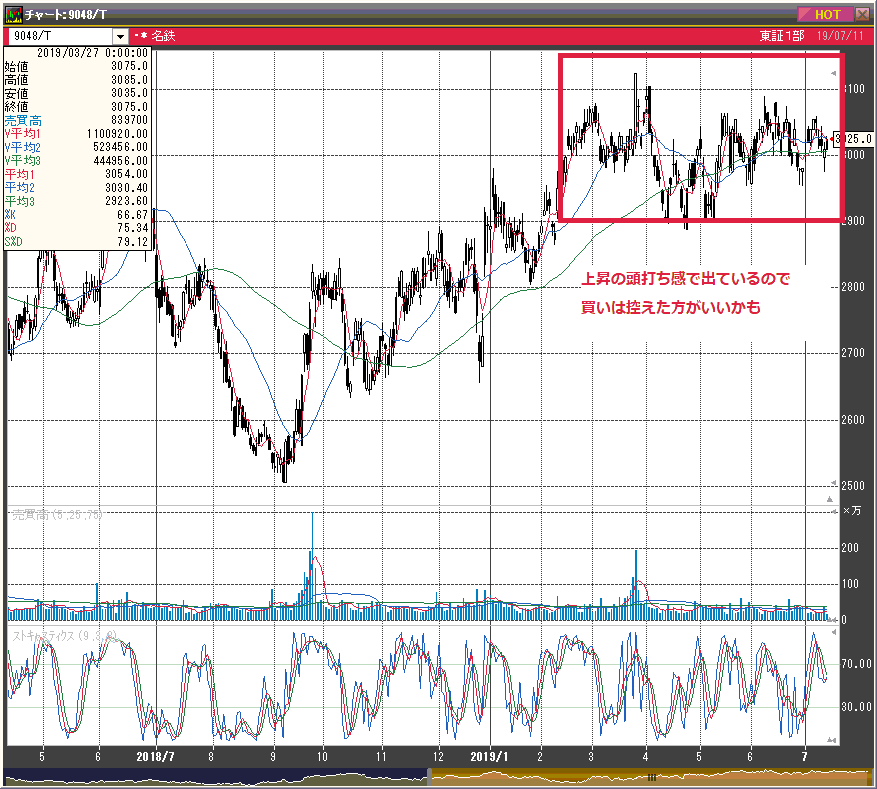Viewport: 877px width, 789px height.
Task: Click the 名鉄 stock name in header
Action: click(163, 37)
